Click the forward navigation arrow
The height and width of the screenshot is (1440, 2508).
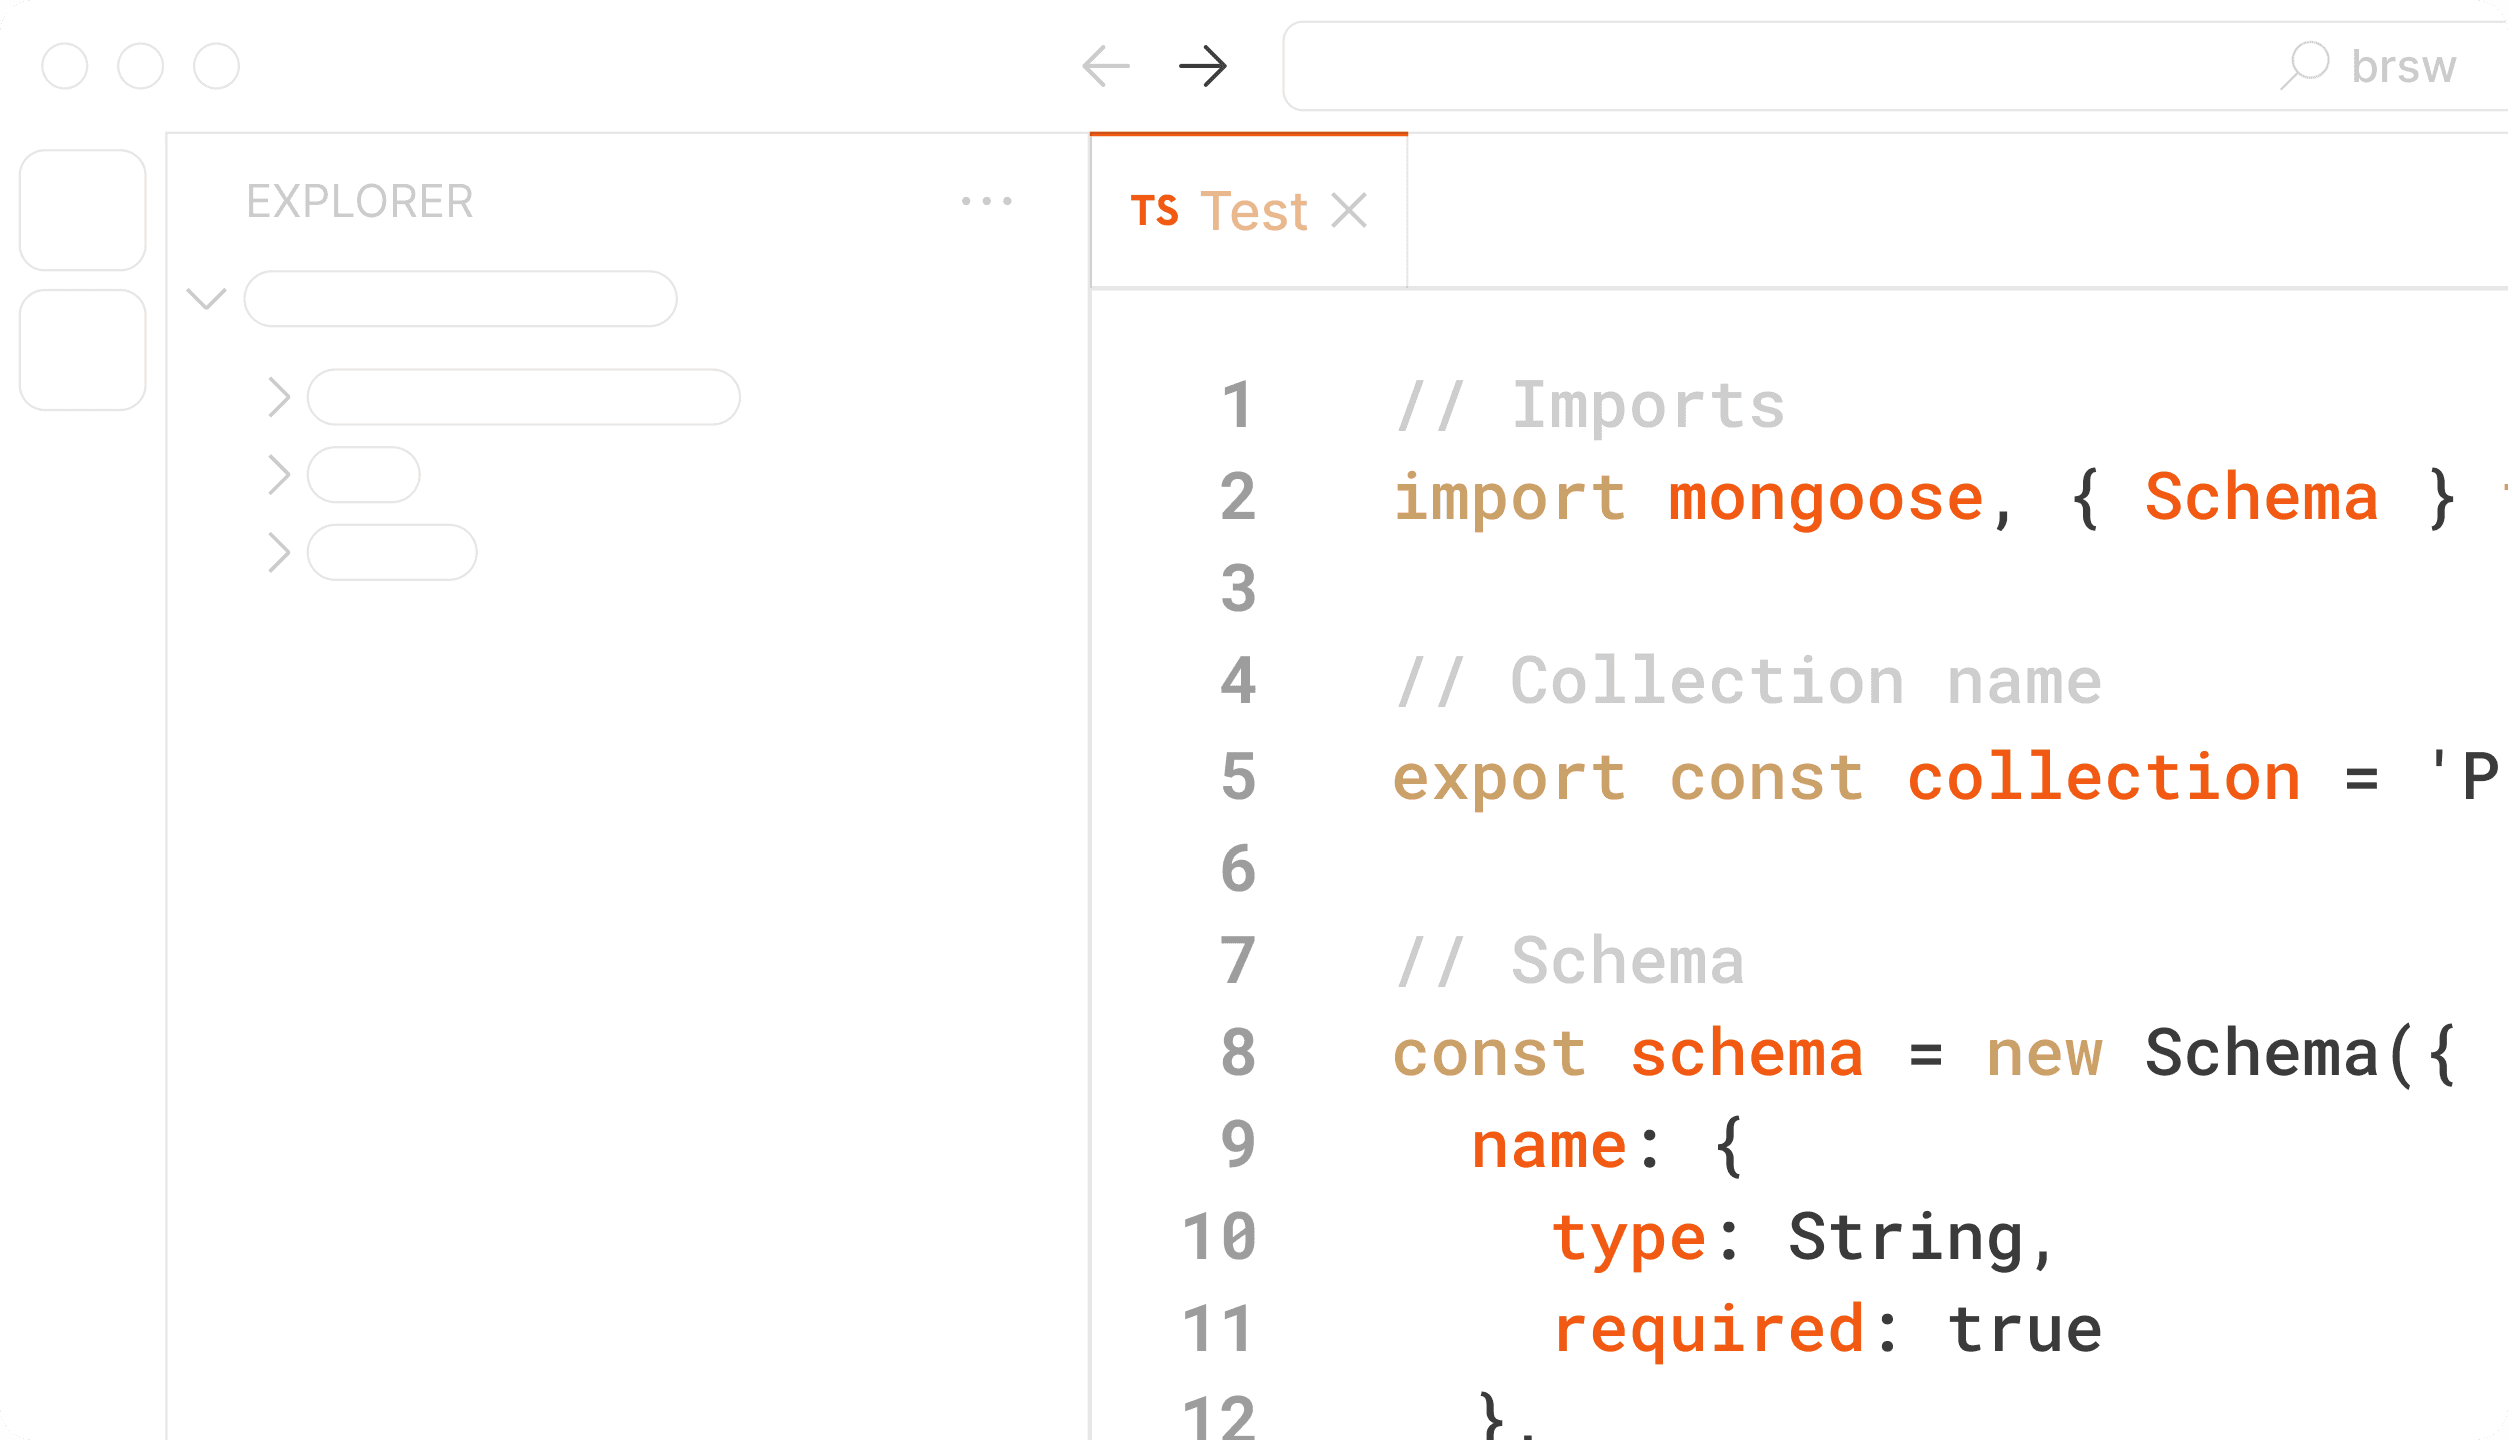[x=1202, y=67]
